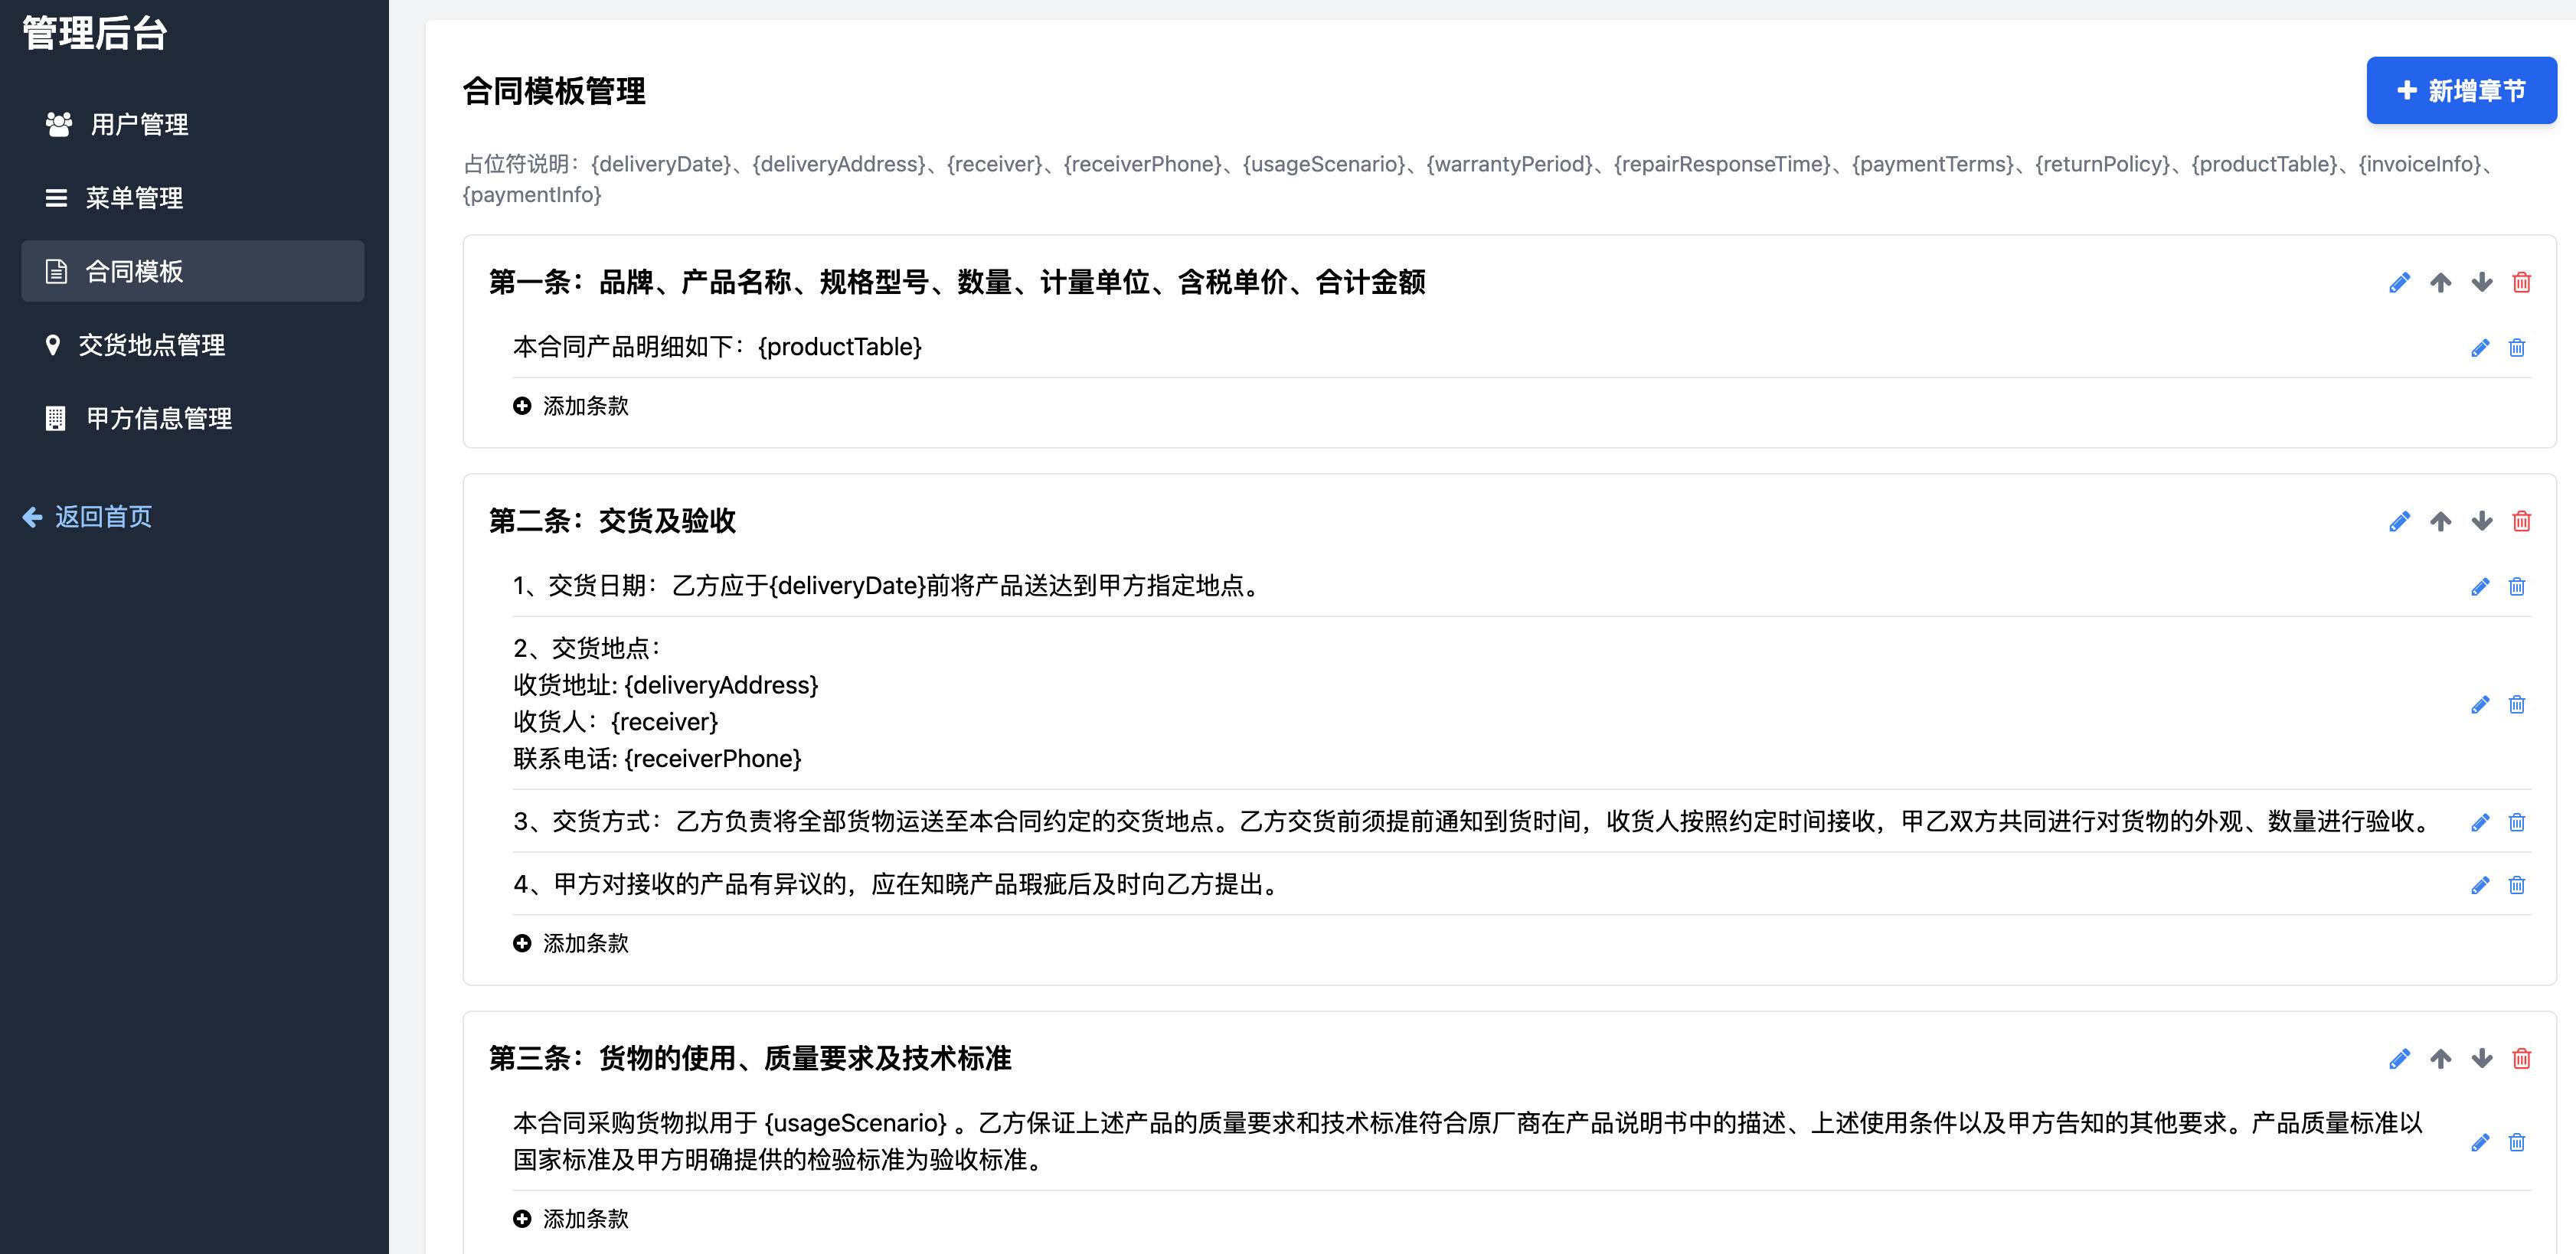Open 用户管理 in the sidebar
The width and height of the screenshot is (2576, 1254).
pos(193,124)
